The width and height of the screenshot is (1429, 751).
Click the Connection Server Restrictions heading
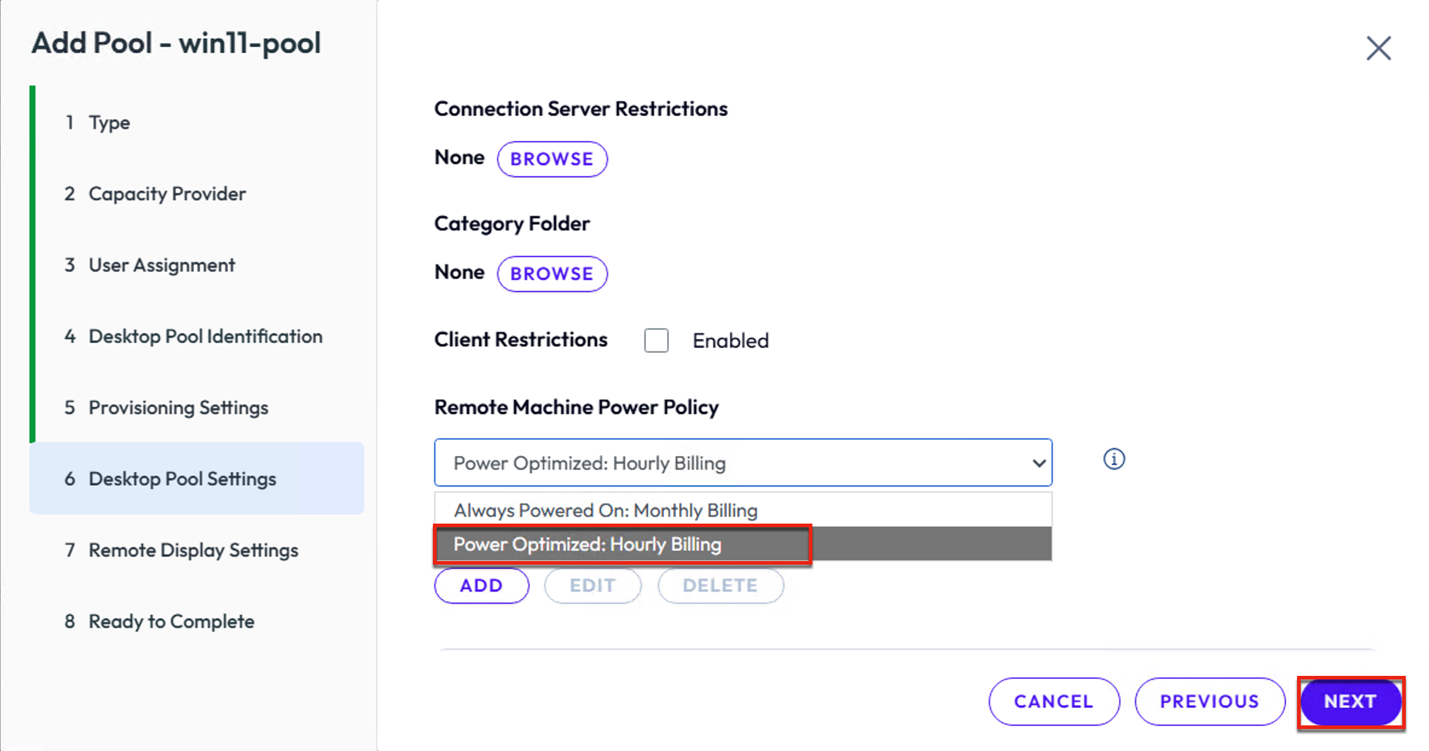581,109
